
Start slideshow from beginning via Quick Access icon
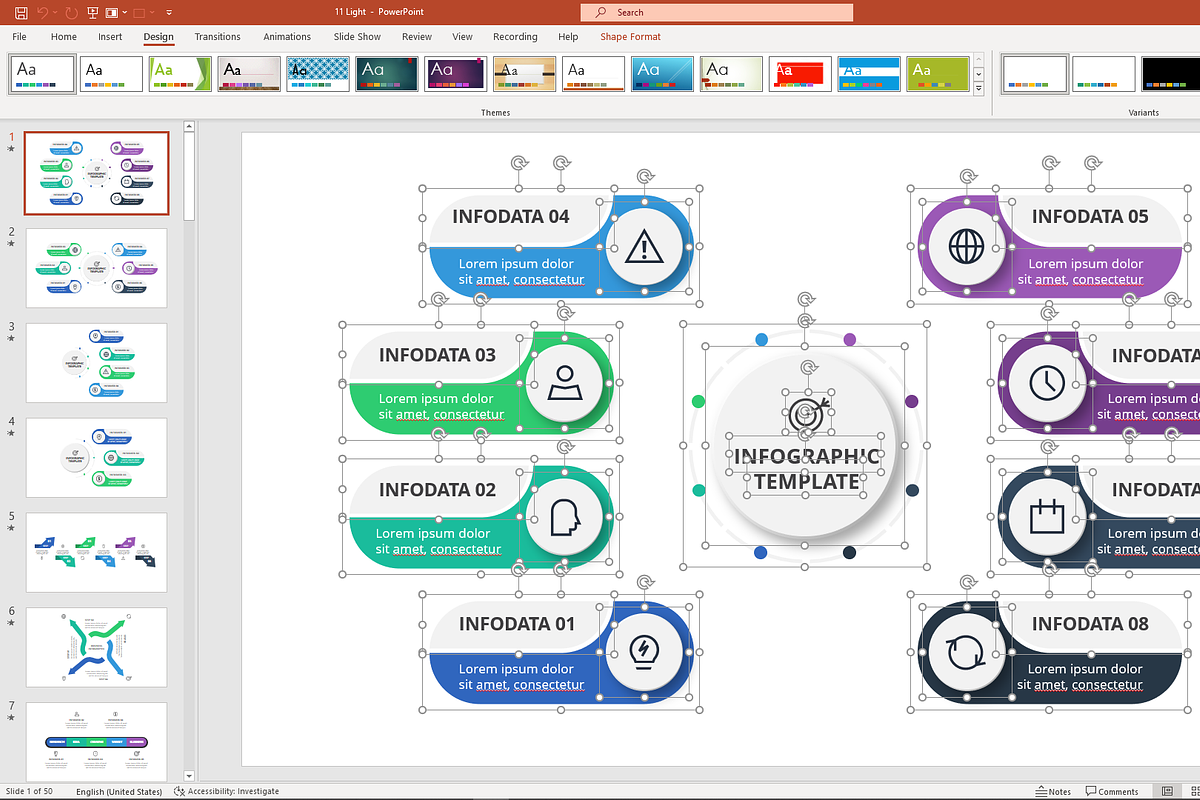click(93, 13)
